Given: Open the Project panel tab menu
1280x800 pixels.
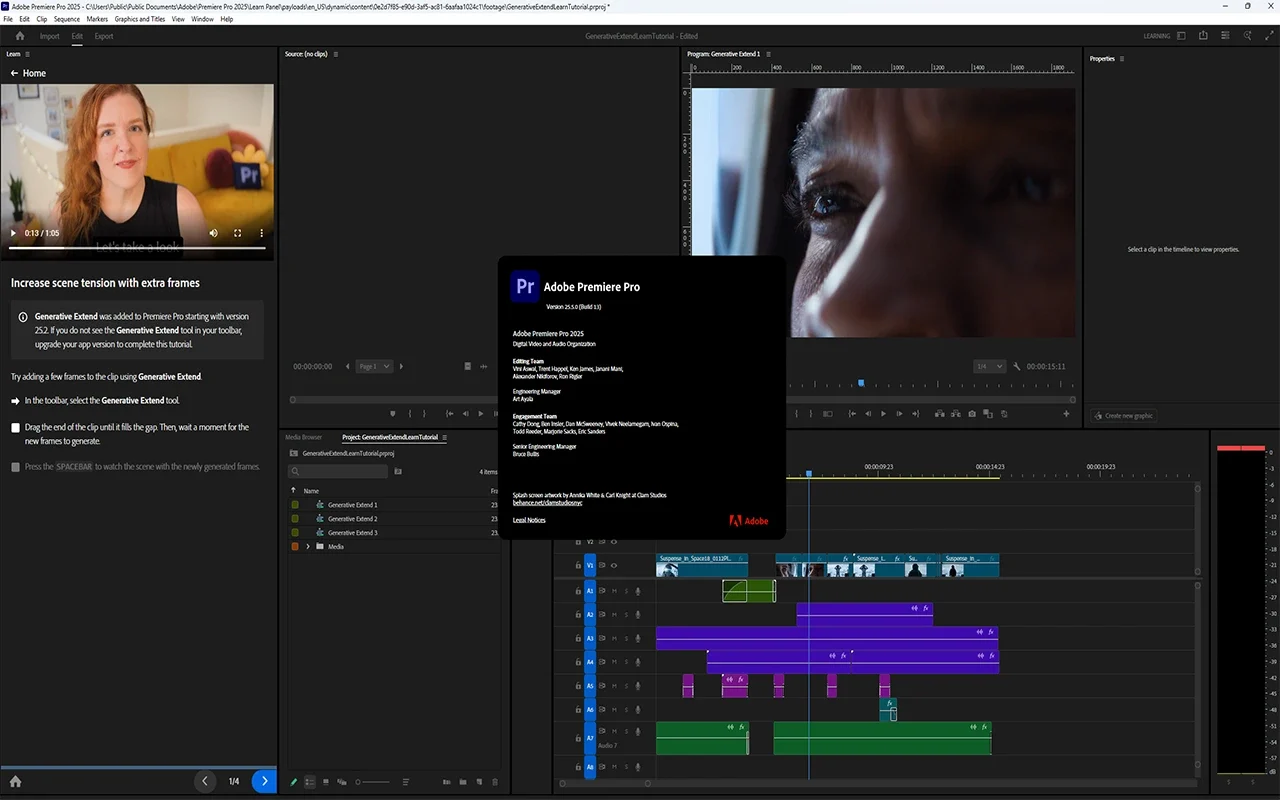Looking at the screenshot, I should [445, 437].
